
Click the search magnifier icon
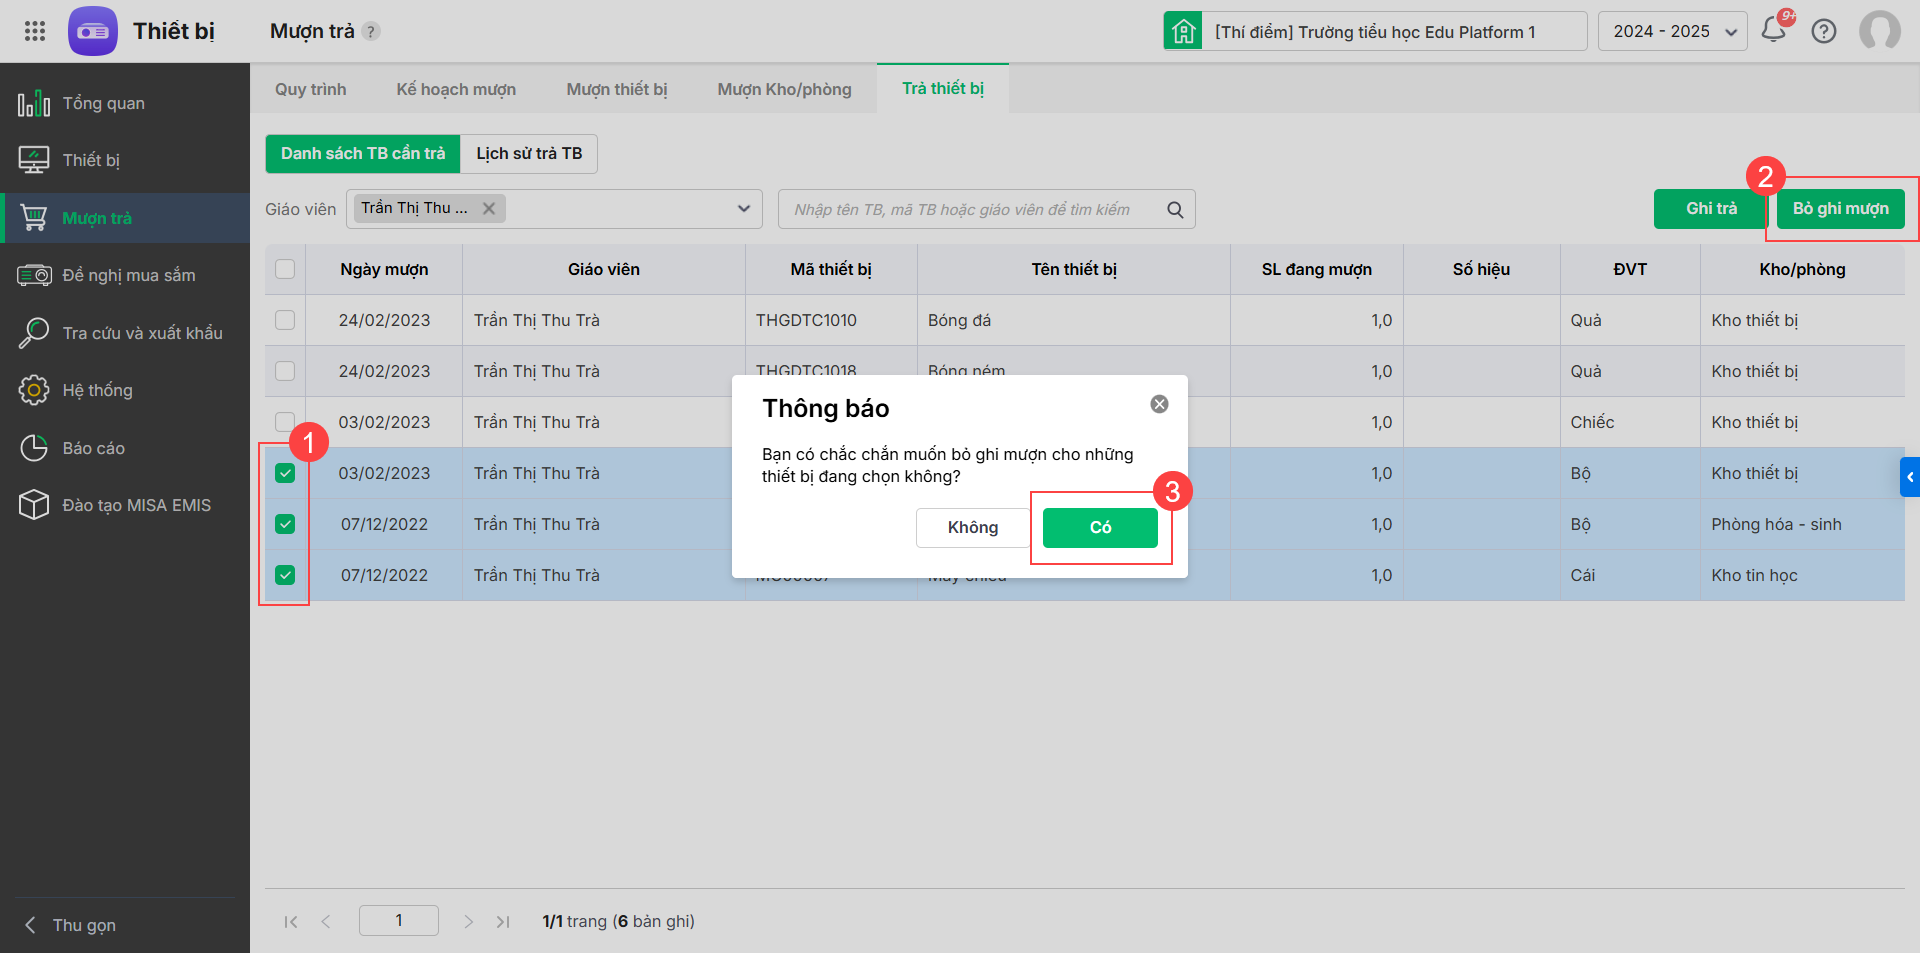click(x=1175, y=210)
